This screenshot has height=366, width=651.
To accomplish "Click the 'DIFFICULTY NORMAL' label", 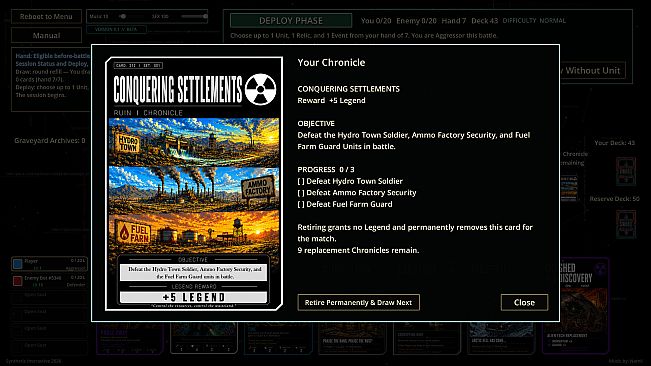I will (534, 21).
